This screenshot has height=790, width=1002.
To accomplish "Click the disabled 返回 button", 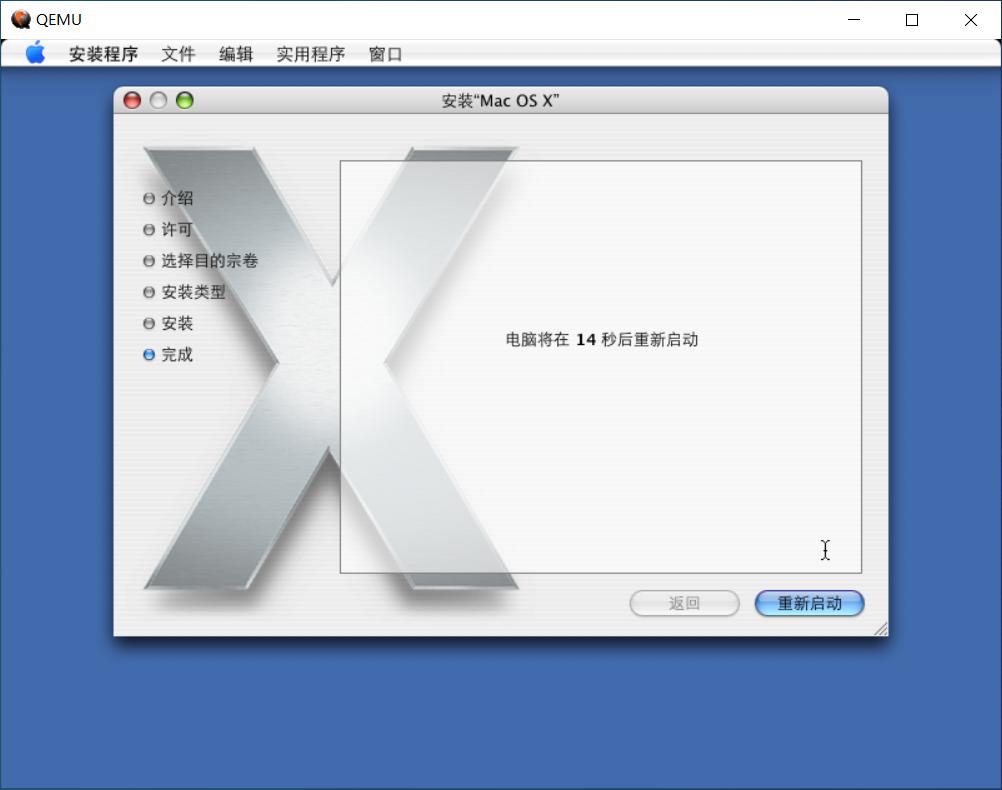I will click(684, 603).
